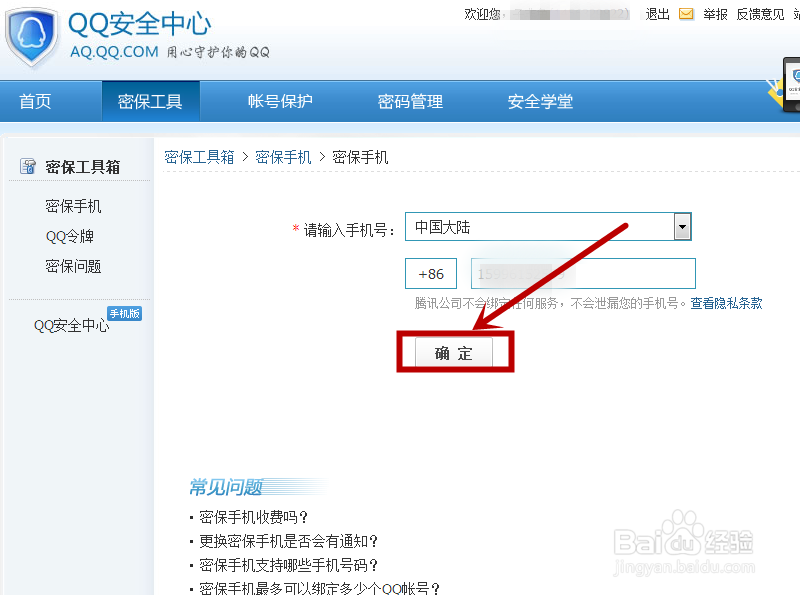
Task: Click the phone number input field
Action: coord(583,274)
